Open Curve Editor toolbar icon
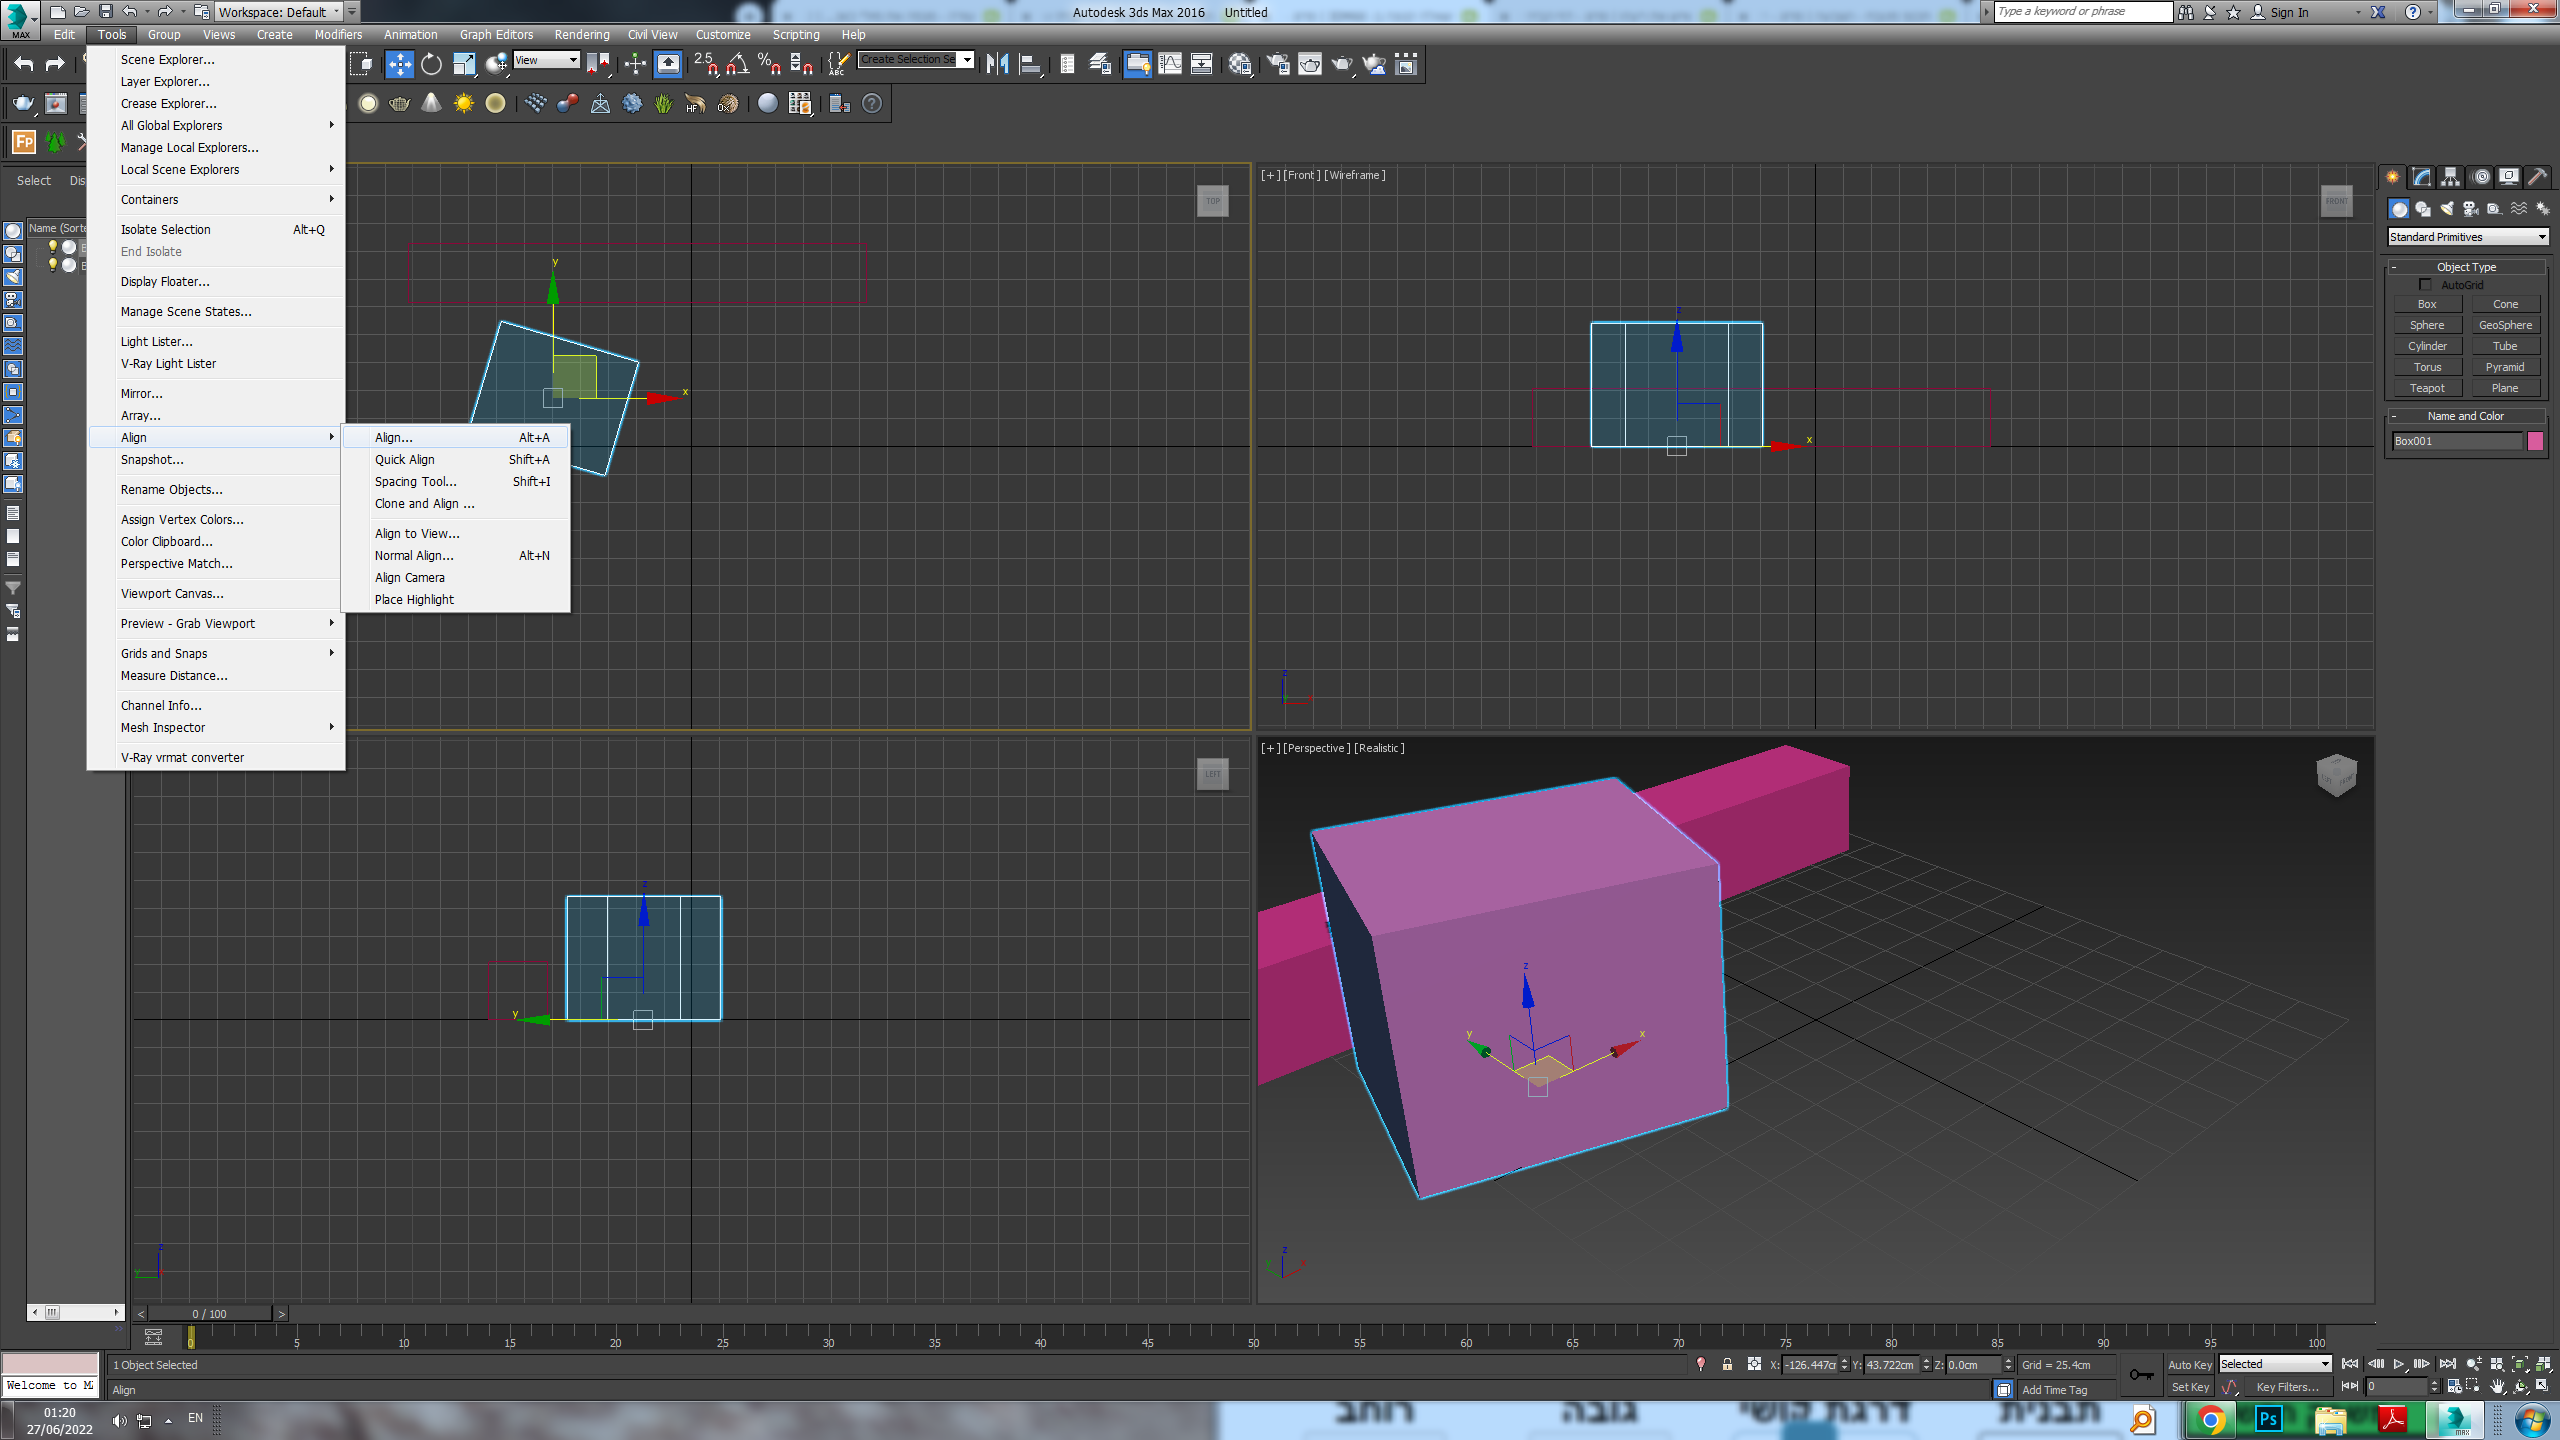Image resolution: width=2560 pixels, height=1440 pixels. coord(1169,65)
